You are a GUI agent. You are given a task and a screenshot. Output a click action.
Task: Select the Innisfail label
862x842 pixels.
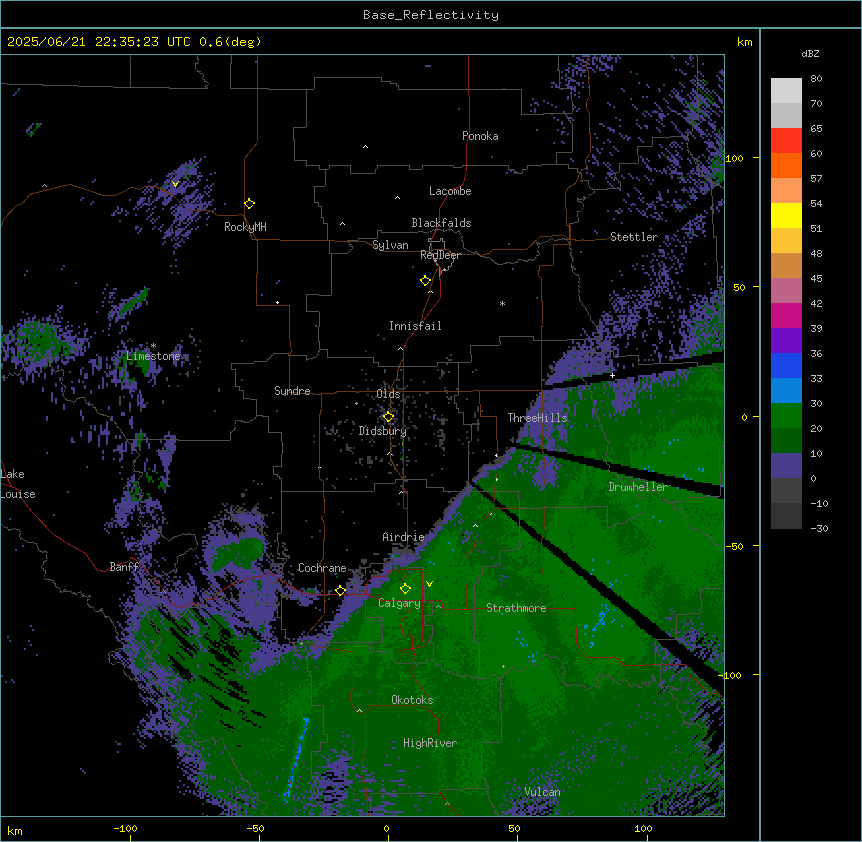(415, 326)
